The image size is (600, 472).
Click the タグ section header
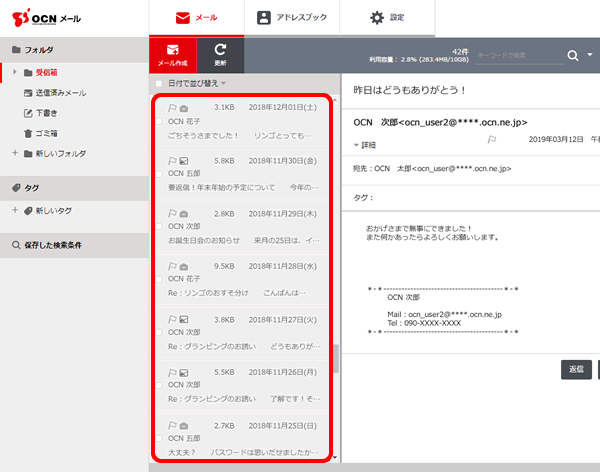coord(74,188)
